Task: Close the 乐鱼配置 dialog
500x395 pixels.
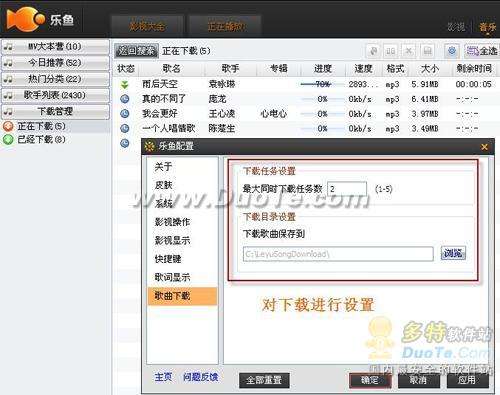Action: (x=485, y=147)
